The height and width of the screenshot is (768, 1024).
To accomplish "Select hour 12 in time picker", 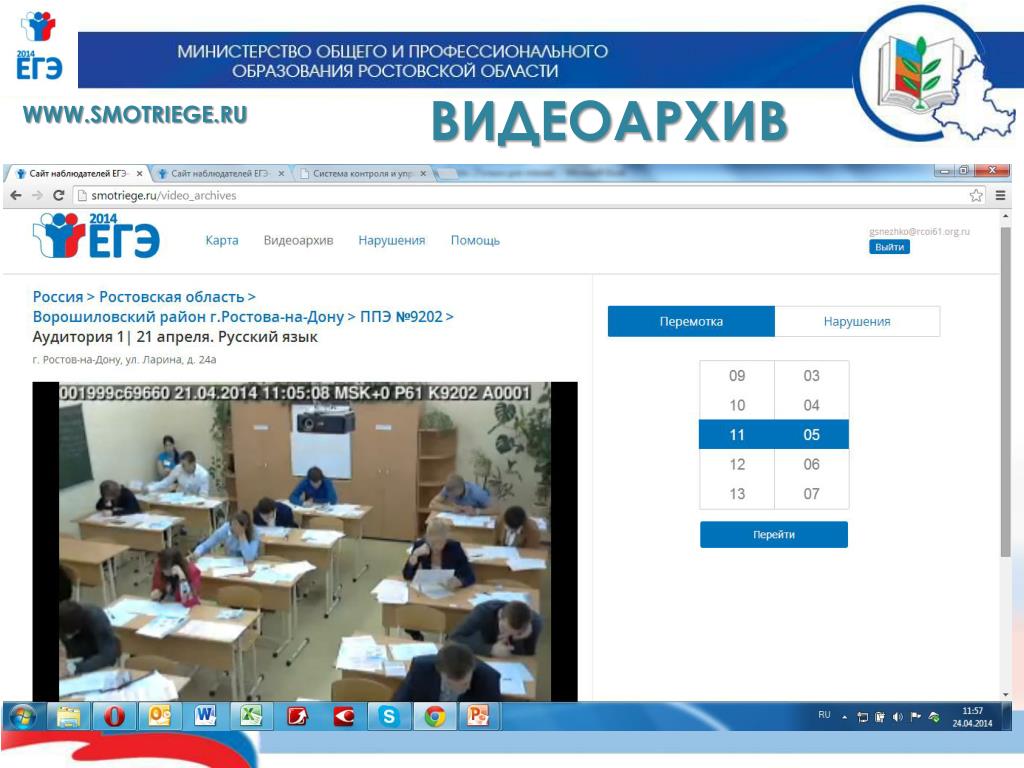I will [x=737, y=464].
